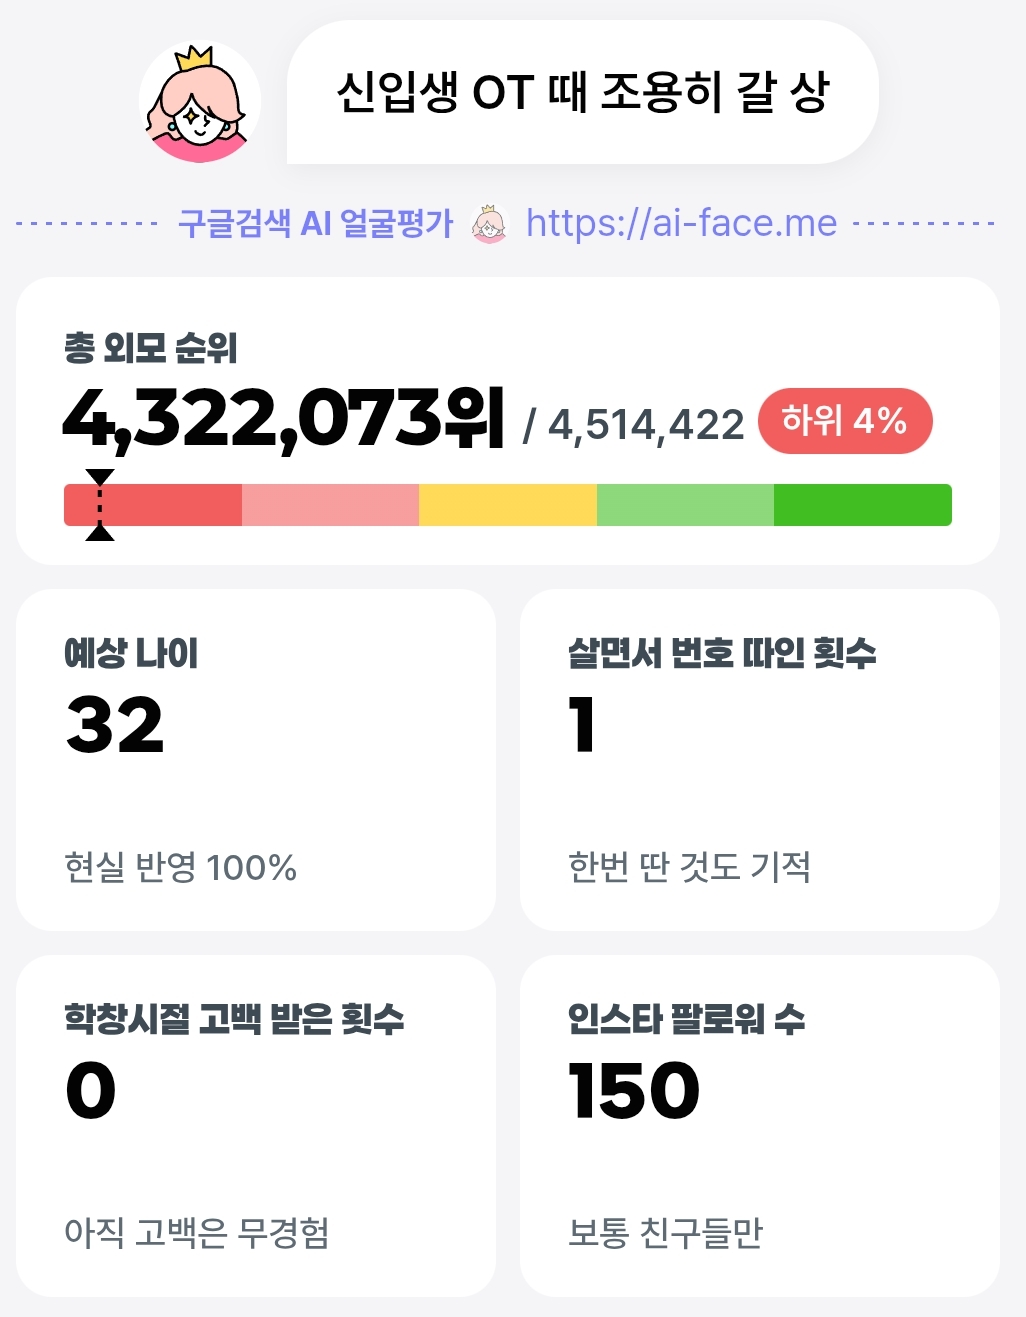The width and height of the screenshot is (1026, 1317).
Task: Open the https://ai-face.me link
Action: pyautogui.click(x=681, y=223)
